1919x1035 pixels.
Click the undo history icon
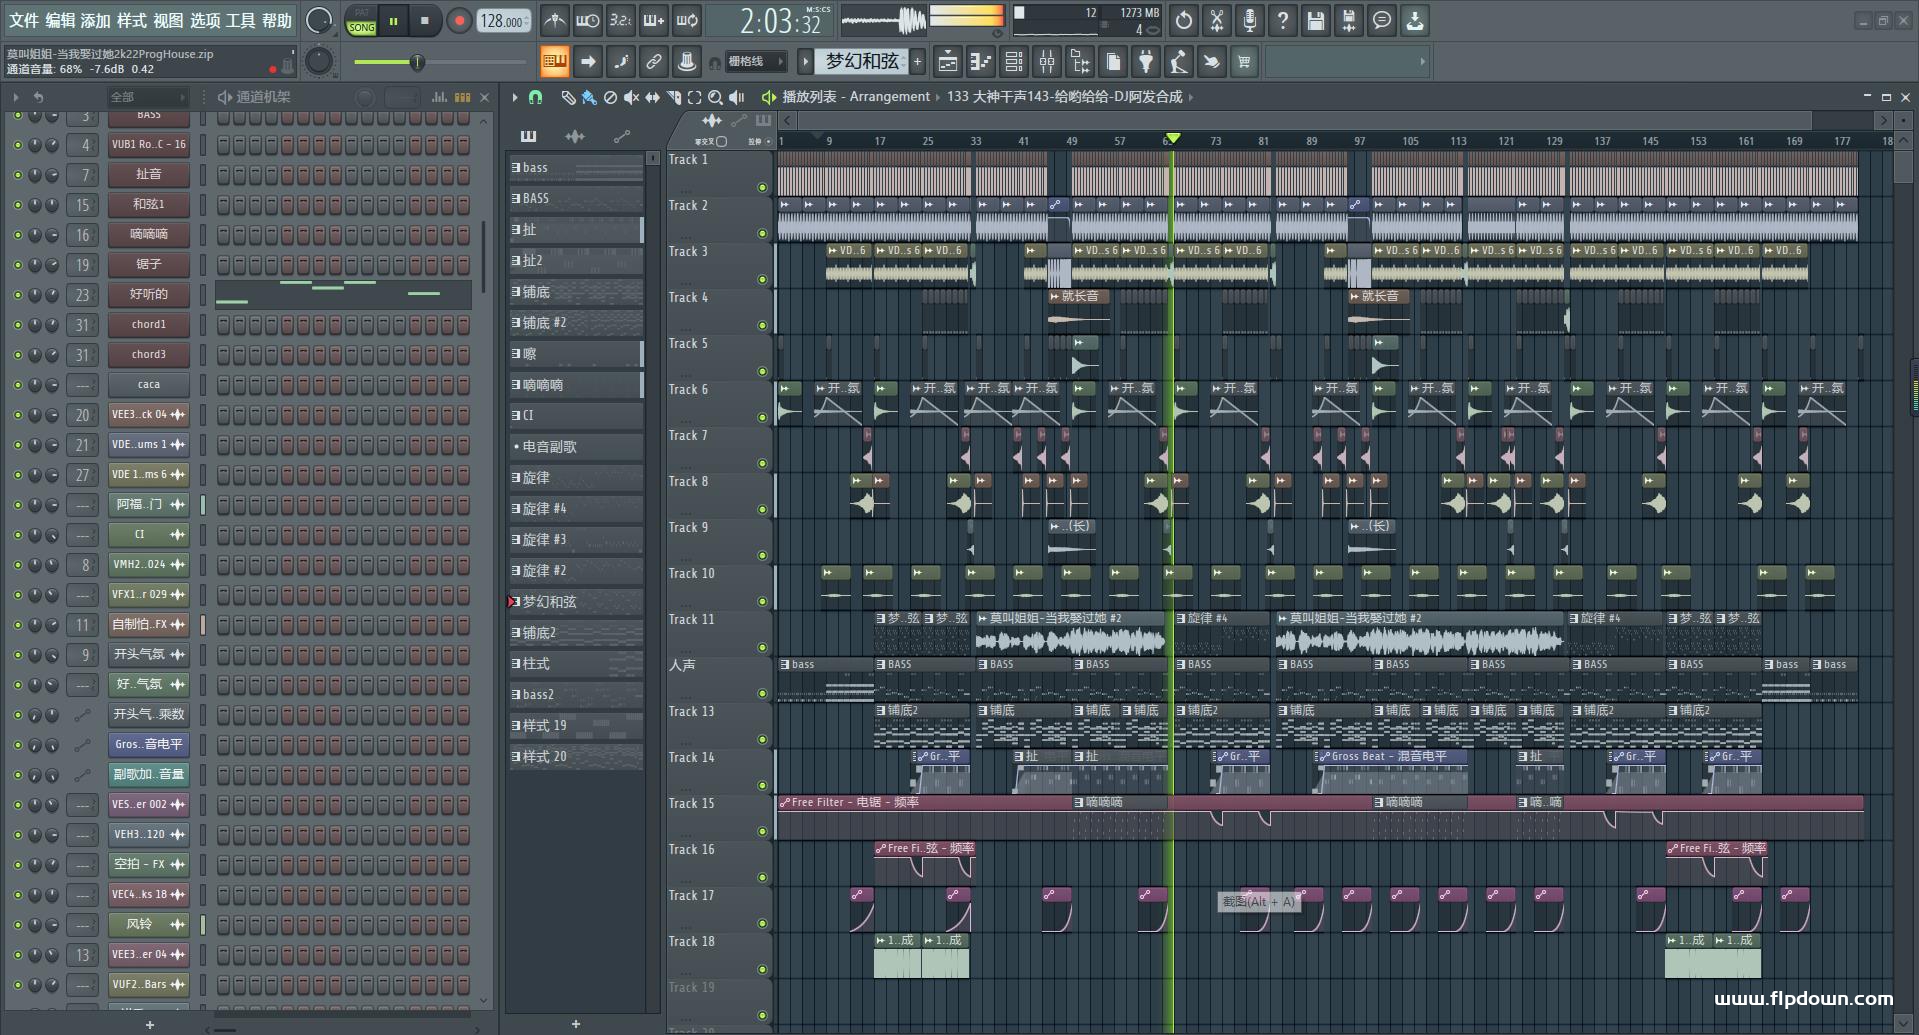pos(1184,20)
